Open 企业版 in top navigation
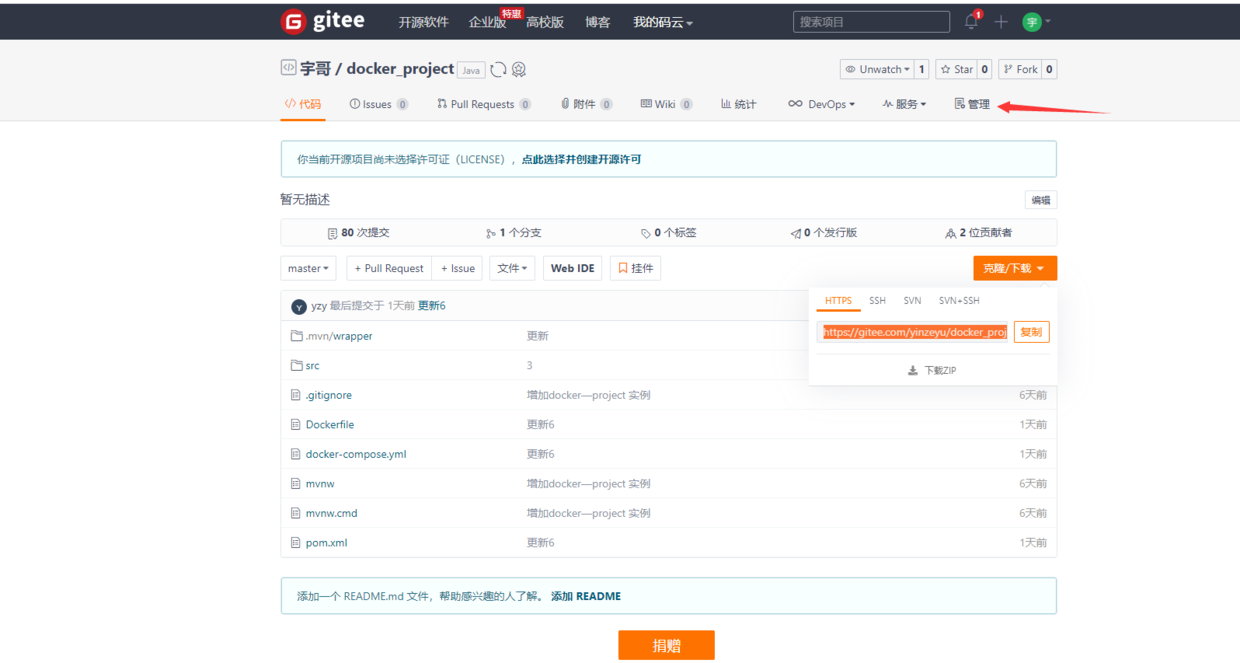Screen dimensions: 1240x663 (x=488, y=22)
